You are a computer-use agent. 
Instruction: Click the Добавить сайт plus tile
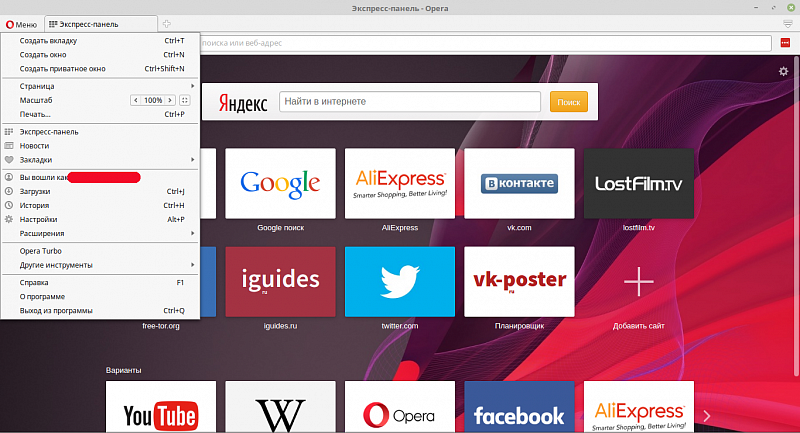tap(639, 282)
